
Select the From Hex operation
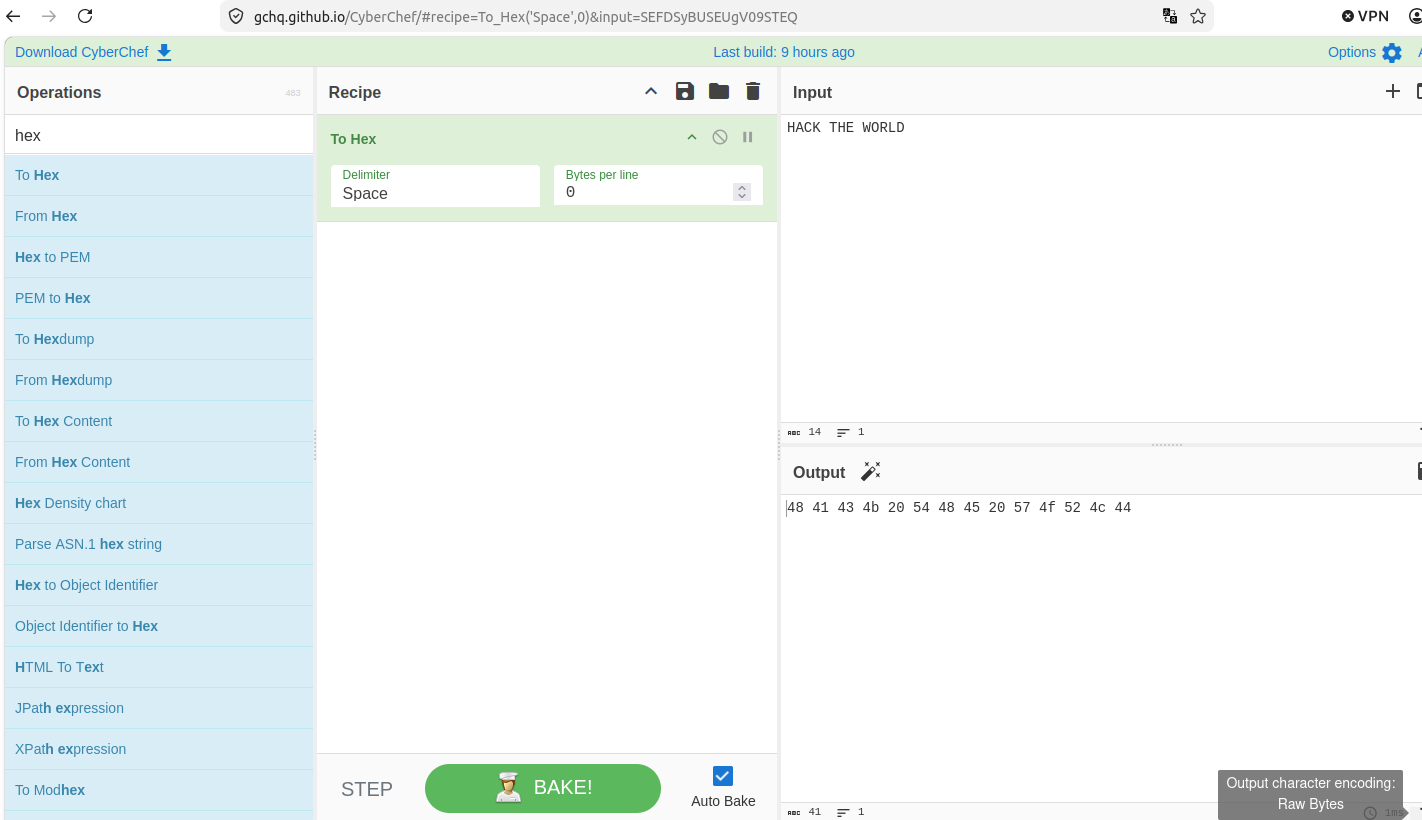click(159, 216)
